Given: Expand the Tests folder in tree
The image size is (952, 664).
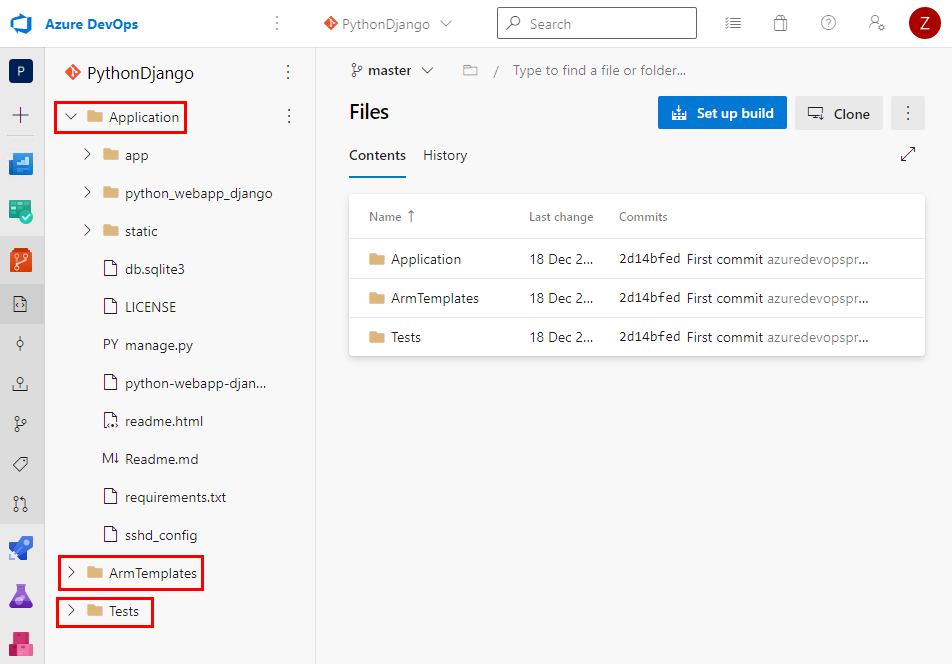Looking at the screenshot, I should click(71, 611).
